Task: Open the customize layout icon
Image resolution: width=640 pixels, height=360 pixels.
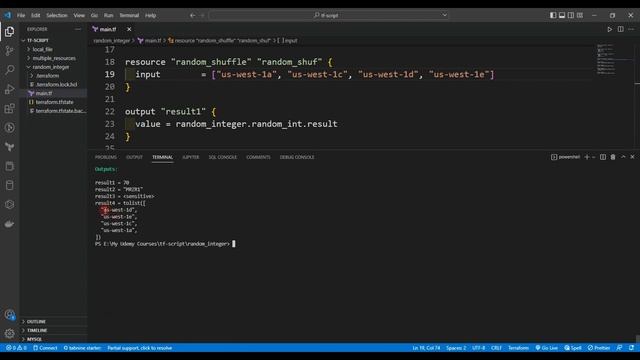Action: click(x=580, y=16)
